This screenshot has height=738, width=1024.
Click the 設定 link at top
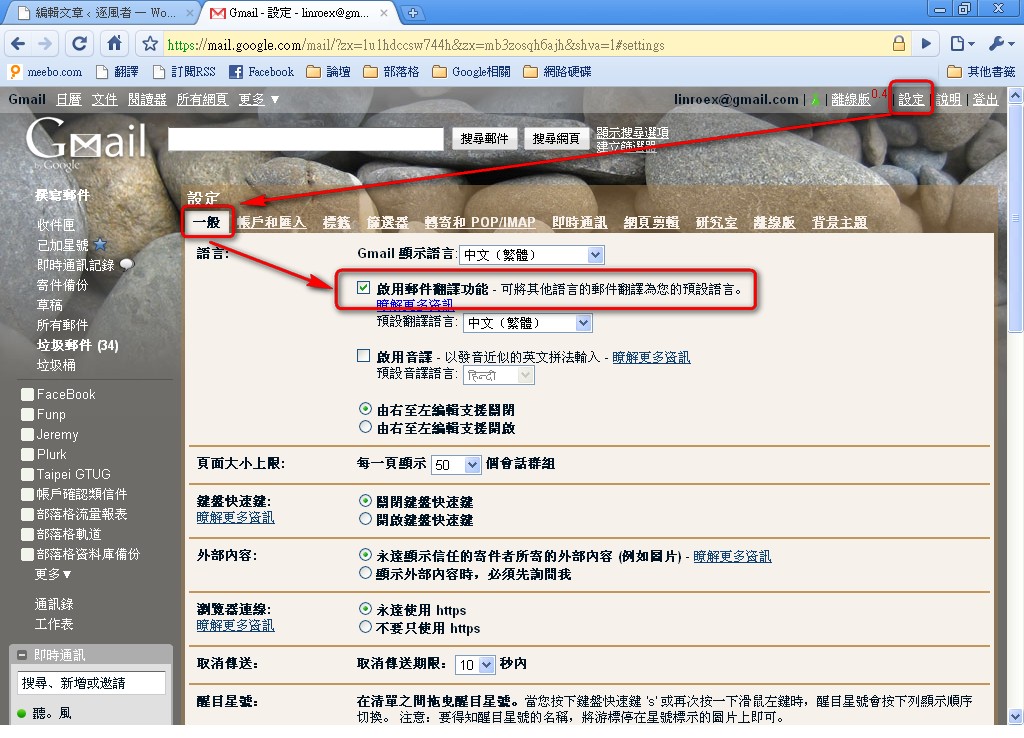(x=911, y=99)
